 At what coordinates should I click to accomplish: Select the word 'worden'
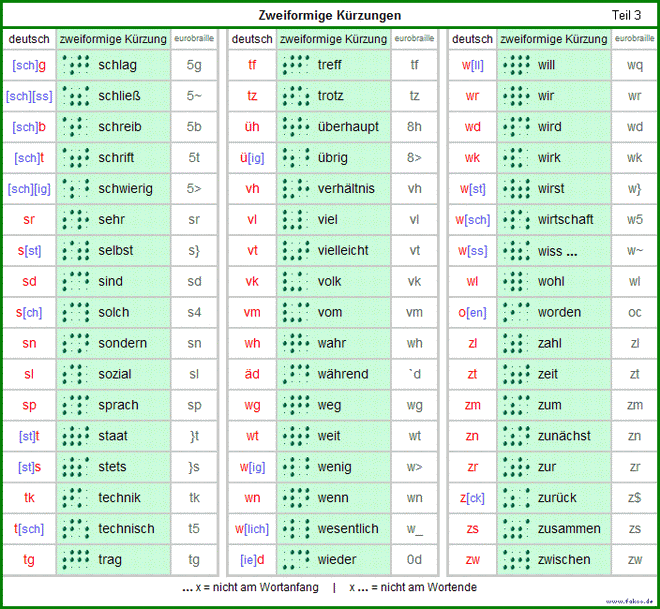(x=559, y=312)
